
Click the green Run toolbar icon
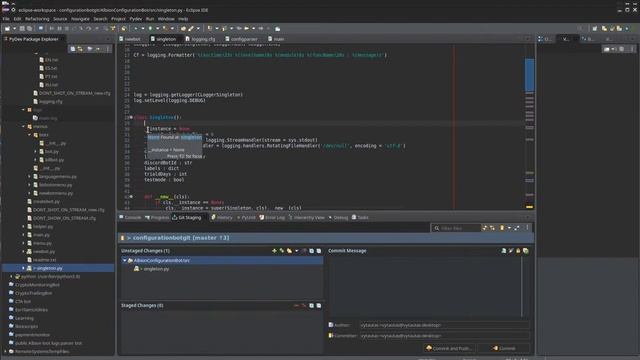click(150, 29)
